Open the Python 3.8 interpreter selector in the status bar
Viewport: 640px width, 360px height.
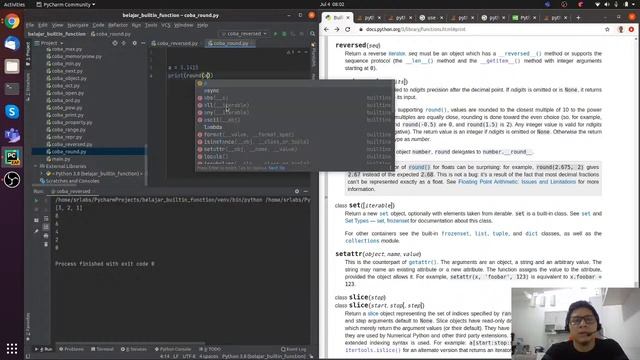pyautogui.click(x=264, y=356)
